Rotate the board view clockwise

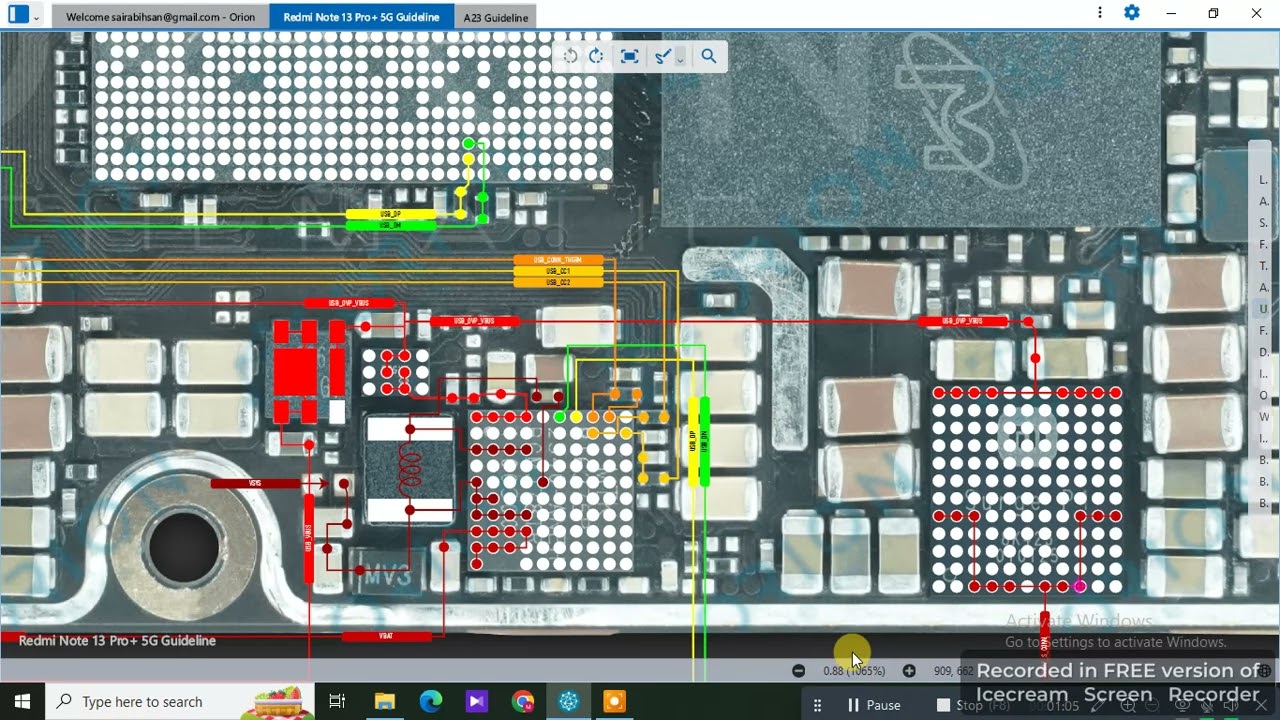tap(597, 56)
